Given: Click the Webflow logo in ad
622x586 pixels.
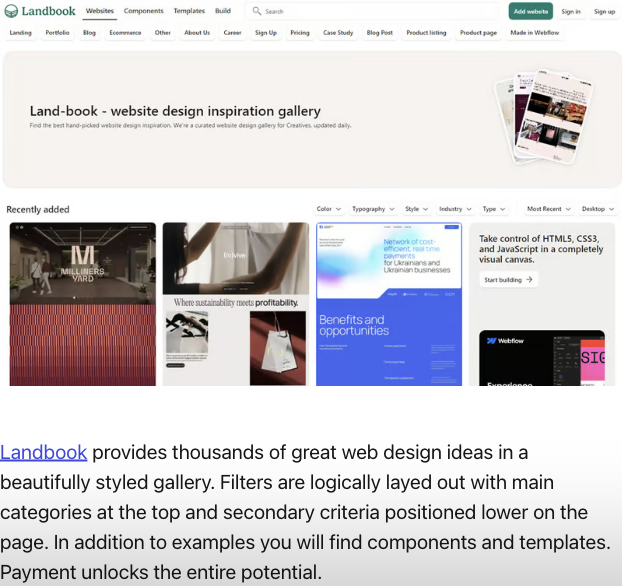Looking at the screenshot, I should [x=505, y=341].
